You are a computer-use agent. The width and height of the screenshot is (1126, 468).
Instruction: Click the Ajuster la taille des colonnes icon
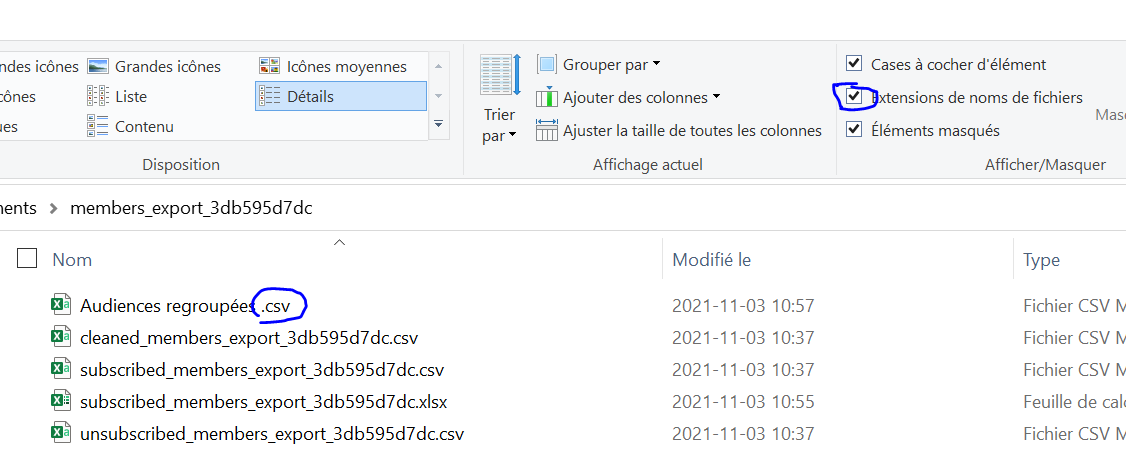[x=547, y=130]
